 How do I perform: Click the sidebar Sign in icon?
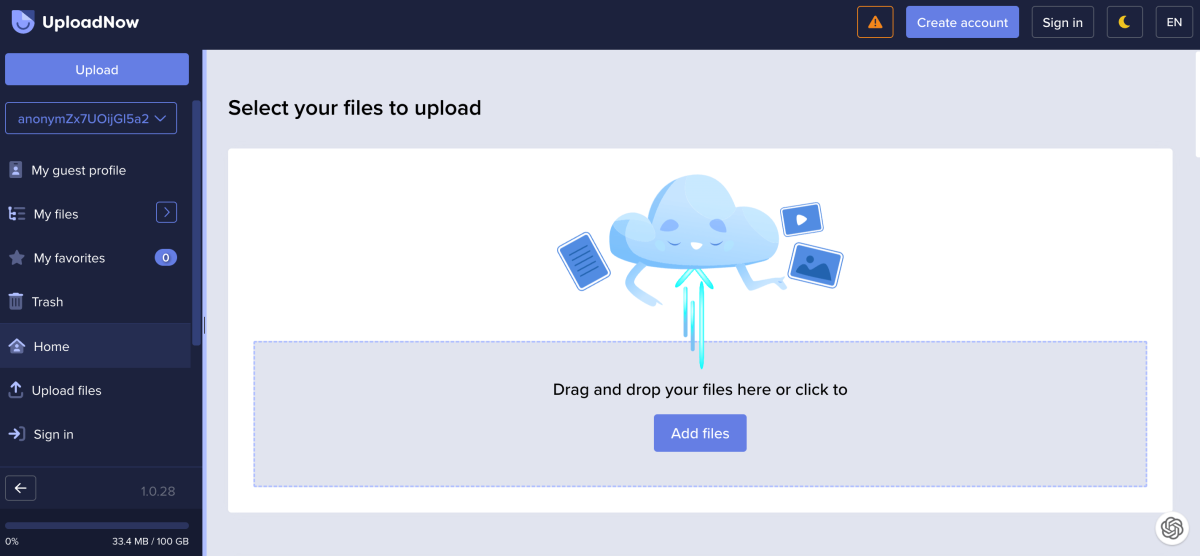coord(16,434)
